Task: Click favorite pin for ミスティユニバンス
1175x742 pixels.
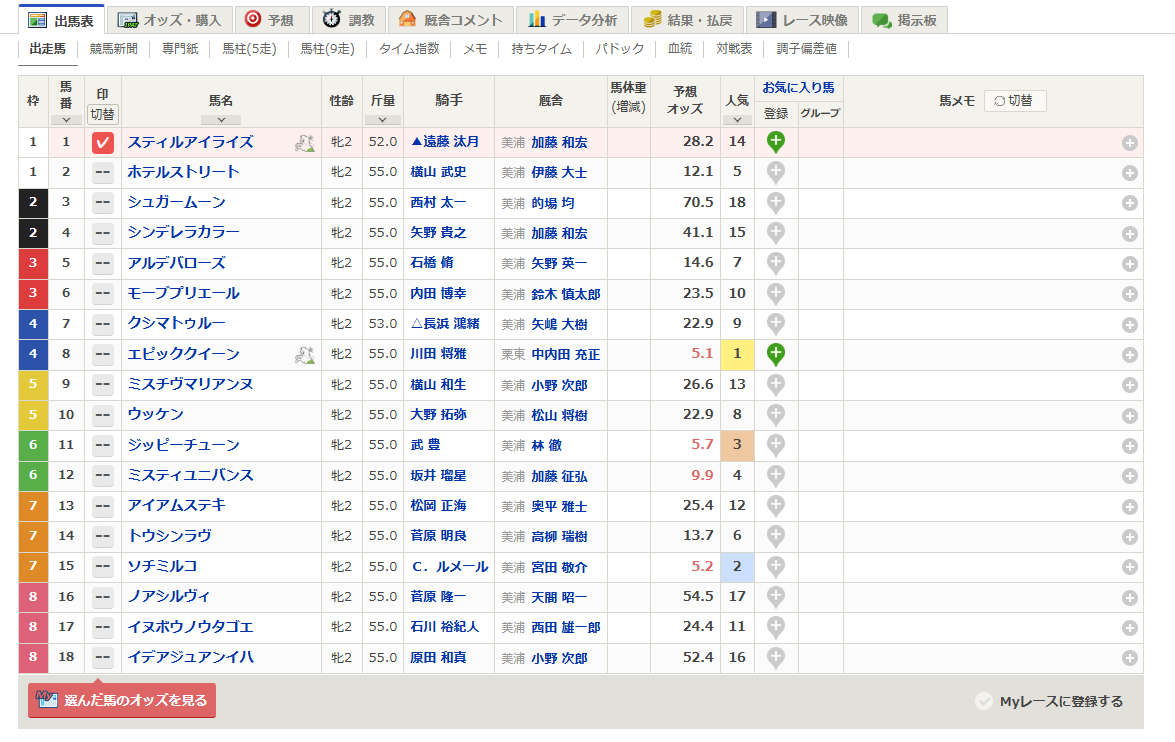Action: (x=776, y=476)
